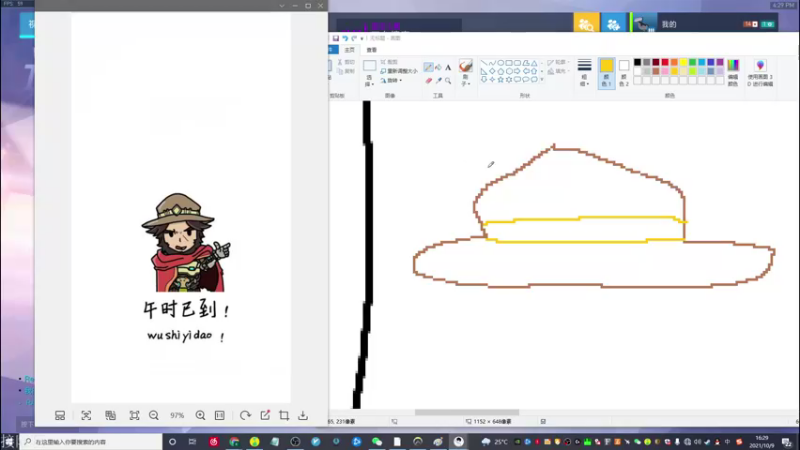This screenshot has height=450, width=800.
Task: Switch to the Home tab in Paint
Action: 349,50
